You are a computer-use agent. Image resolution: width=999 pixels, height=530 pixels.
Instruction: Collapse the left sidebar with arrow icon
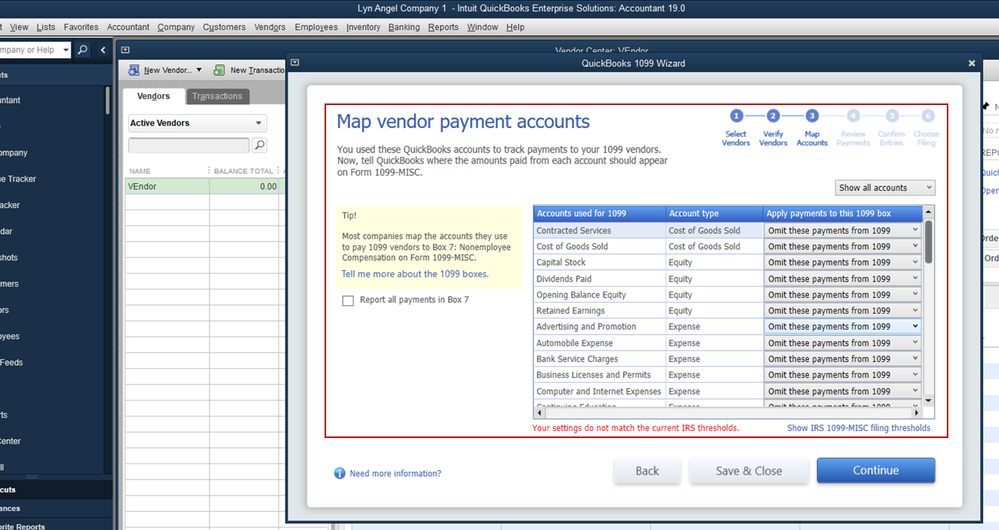103,50
